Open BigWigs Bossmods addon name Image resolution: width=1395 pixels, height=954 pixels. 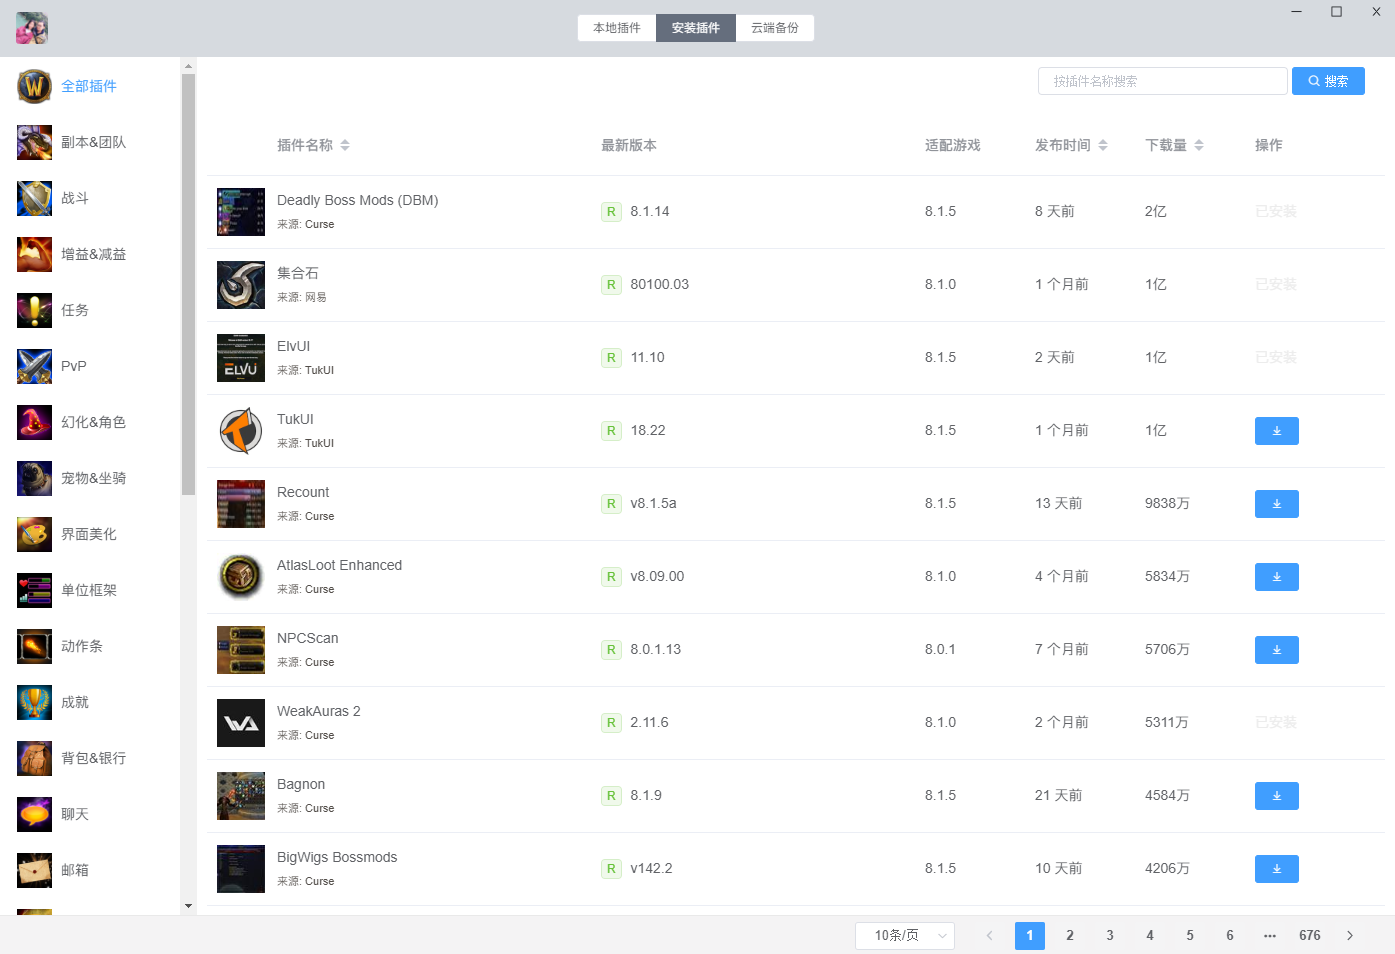coord(337,858)
